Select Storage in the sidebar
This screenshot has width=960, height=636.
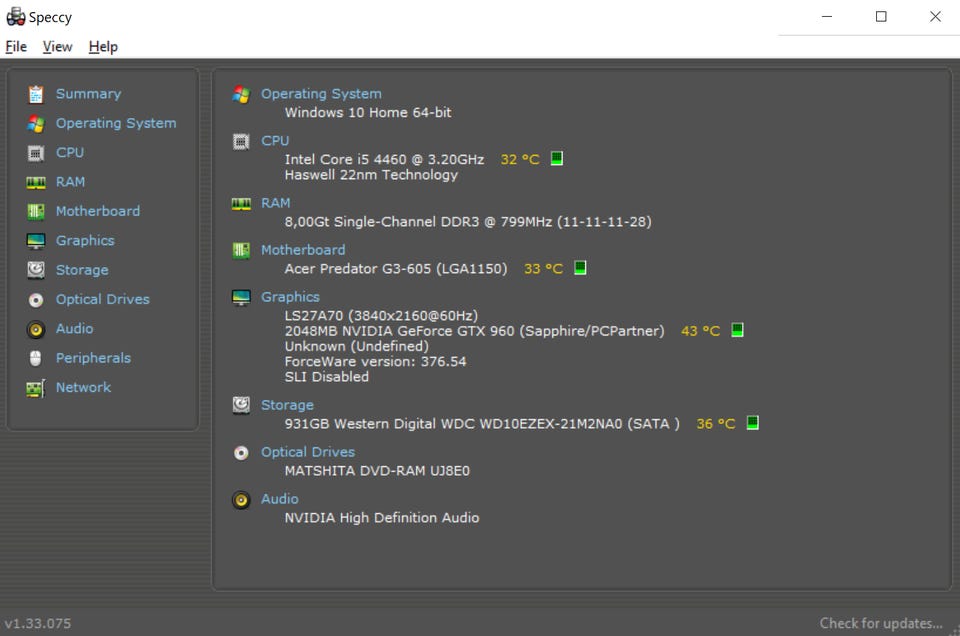(82, 270)
